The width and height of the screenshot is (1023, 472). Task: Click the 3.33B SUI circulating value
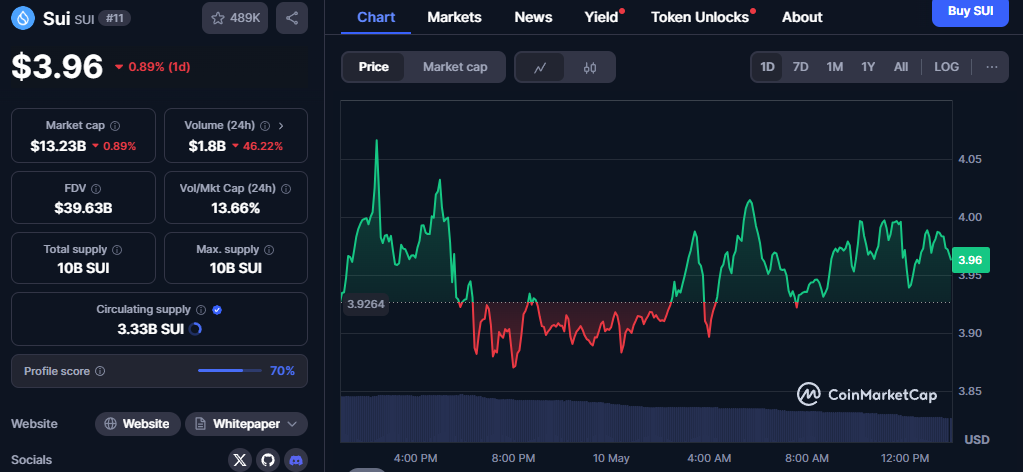point(151,329)
